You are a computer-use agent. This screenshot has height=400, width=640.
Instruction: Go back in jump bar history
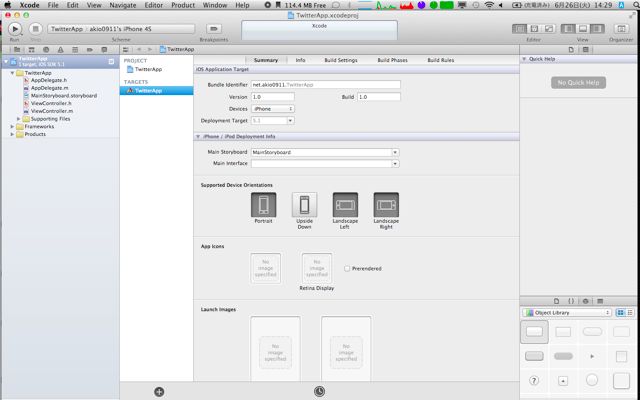[x=139, y=49]
